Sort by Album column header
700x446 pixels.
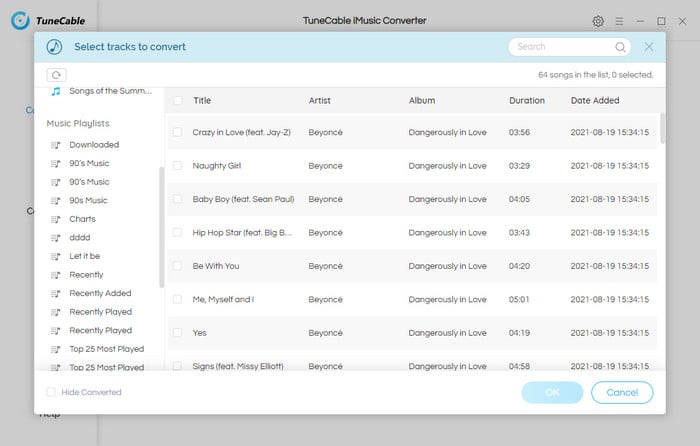click(x=422, y=100)
